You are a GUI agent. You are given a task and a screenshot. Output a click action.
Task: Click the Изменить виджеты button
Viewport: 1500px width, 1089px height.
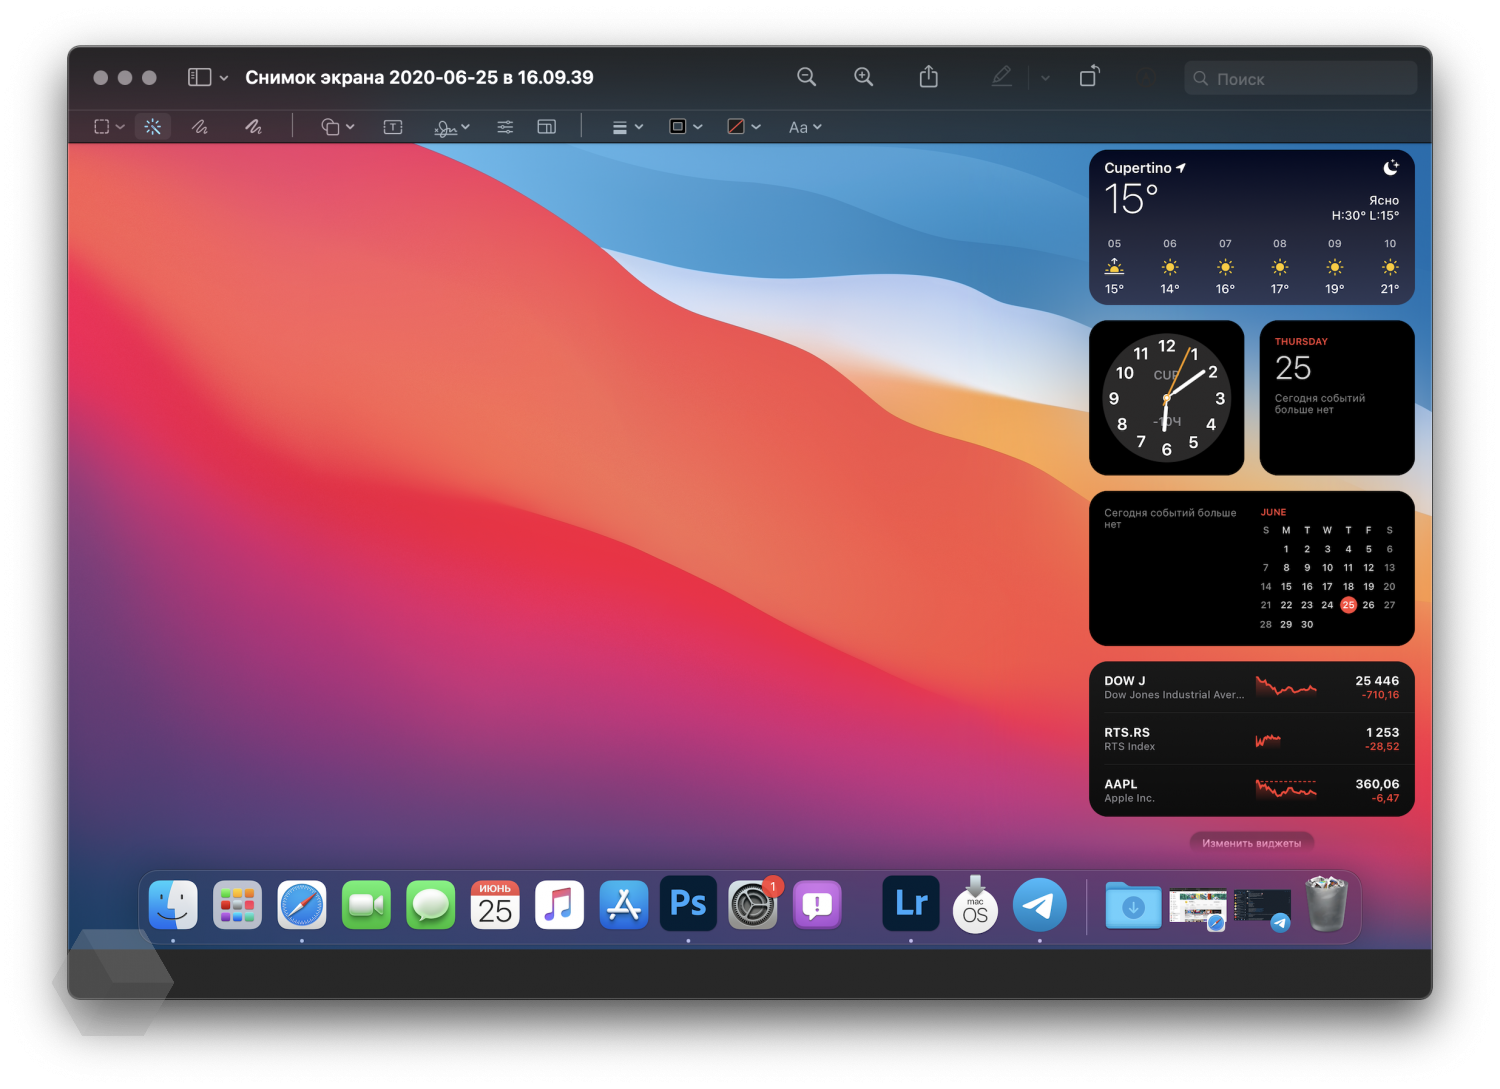(x=1252, y=843)
